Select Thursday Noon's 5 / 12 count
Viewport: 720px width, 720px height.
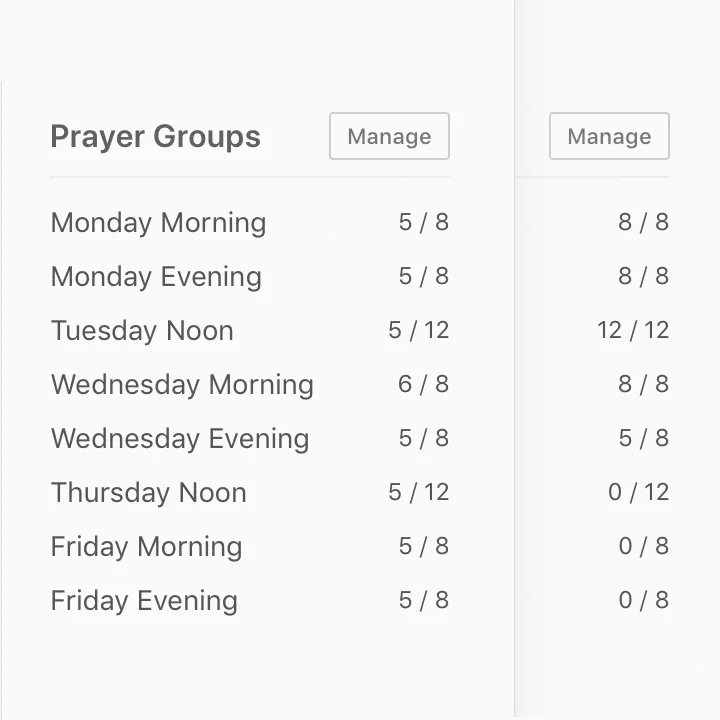point(418,492)
